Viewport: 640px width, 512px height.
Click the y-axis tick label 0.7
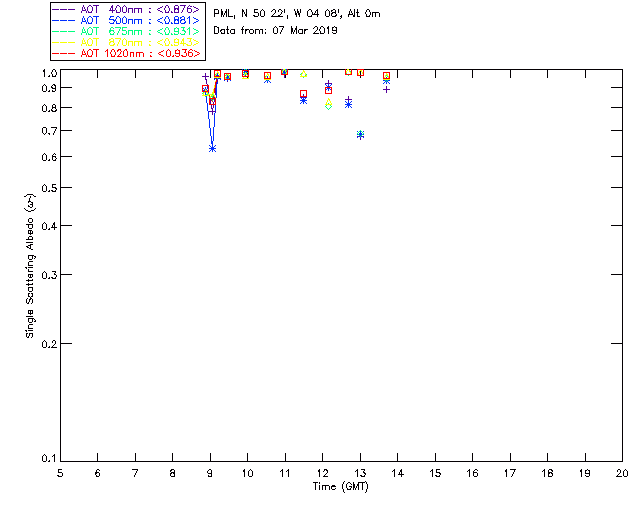click(x=49, y=131)
